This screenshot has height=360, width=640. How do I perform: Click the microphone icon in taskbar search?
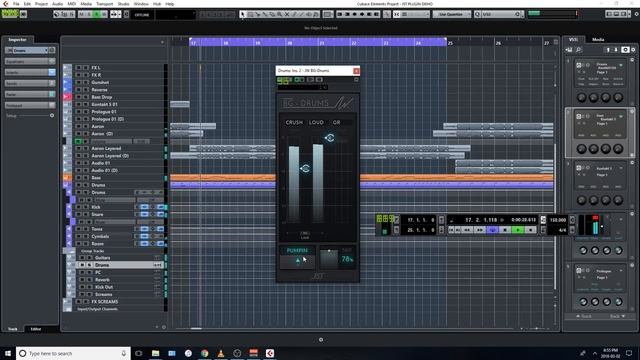point(124,353)
